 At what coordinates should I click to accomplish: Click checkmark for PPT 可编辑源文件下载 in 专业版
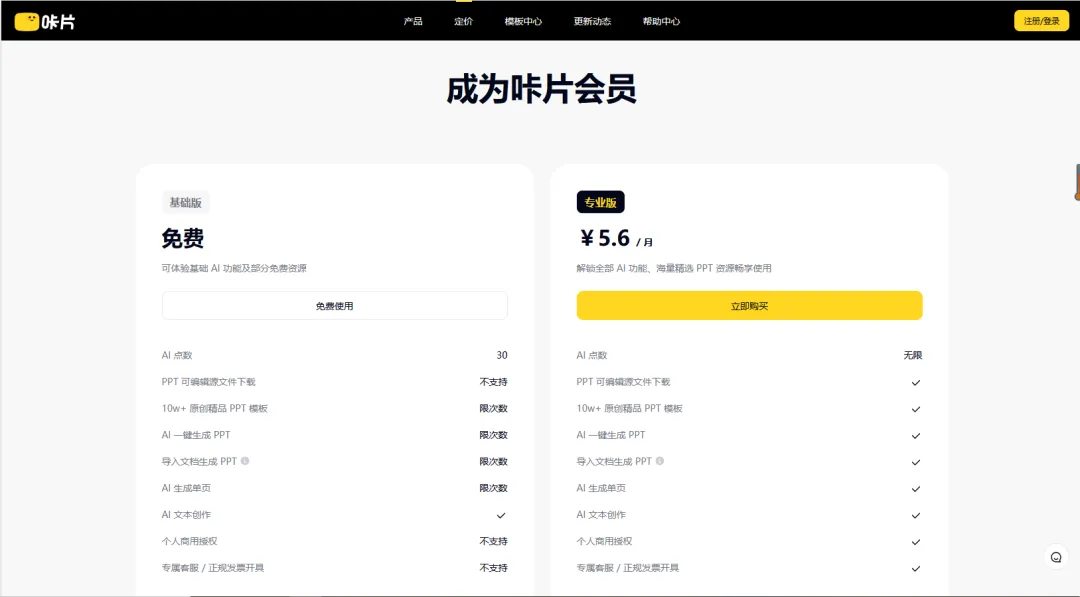pyautogui.click(x=915, y=383)
